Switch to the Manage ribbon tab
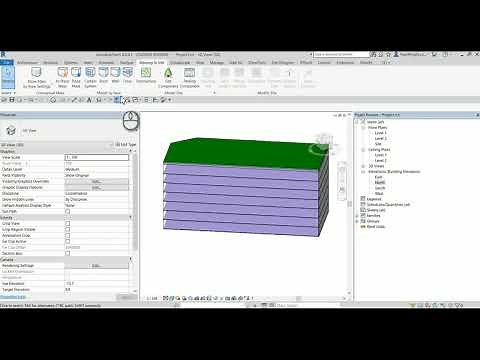The image size is (480, 360). (217, 62)
